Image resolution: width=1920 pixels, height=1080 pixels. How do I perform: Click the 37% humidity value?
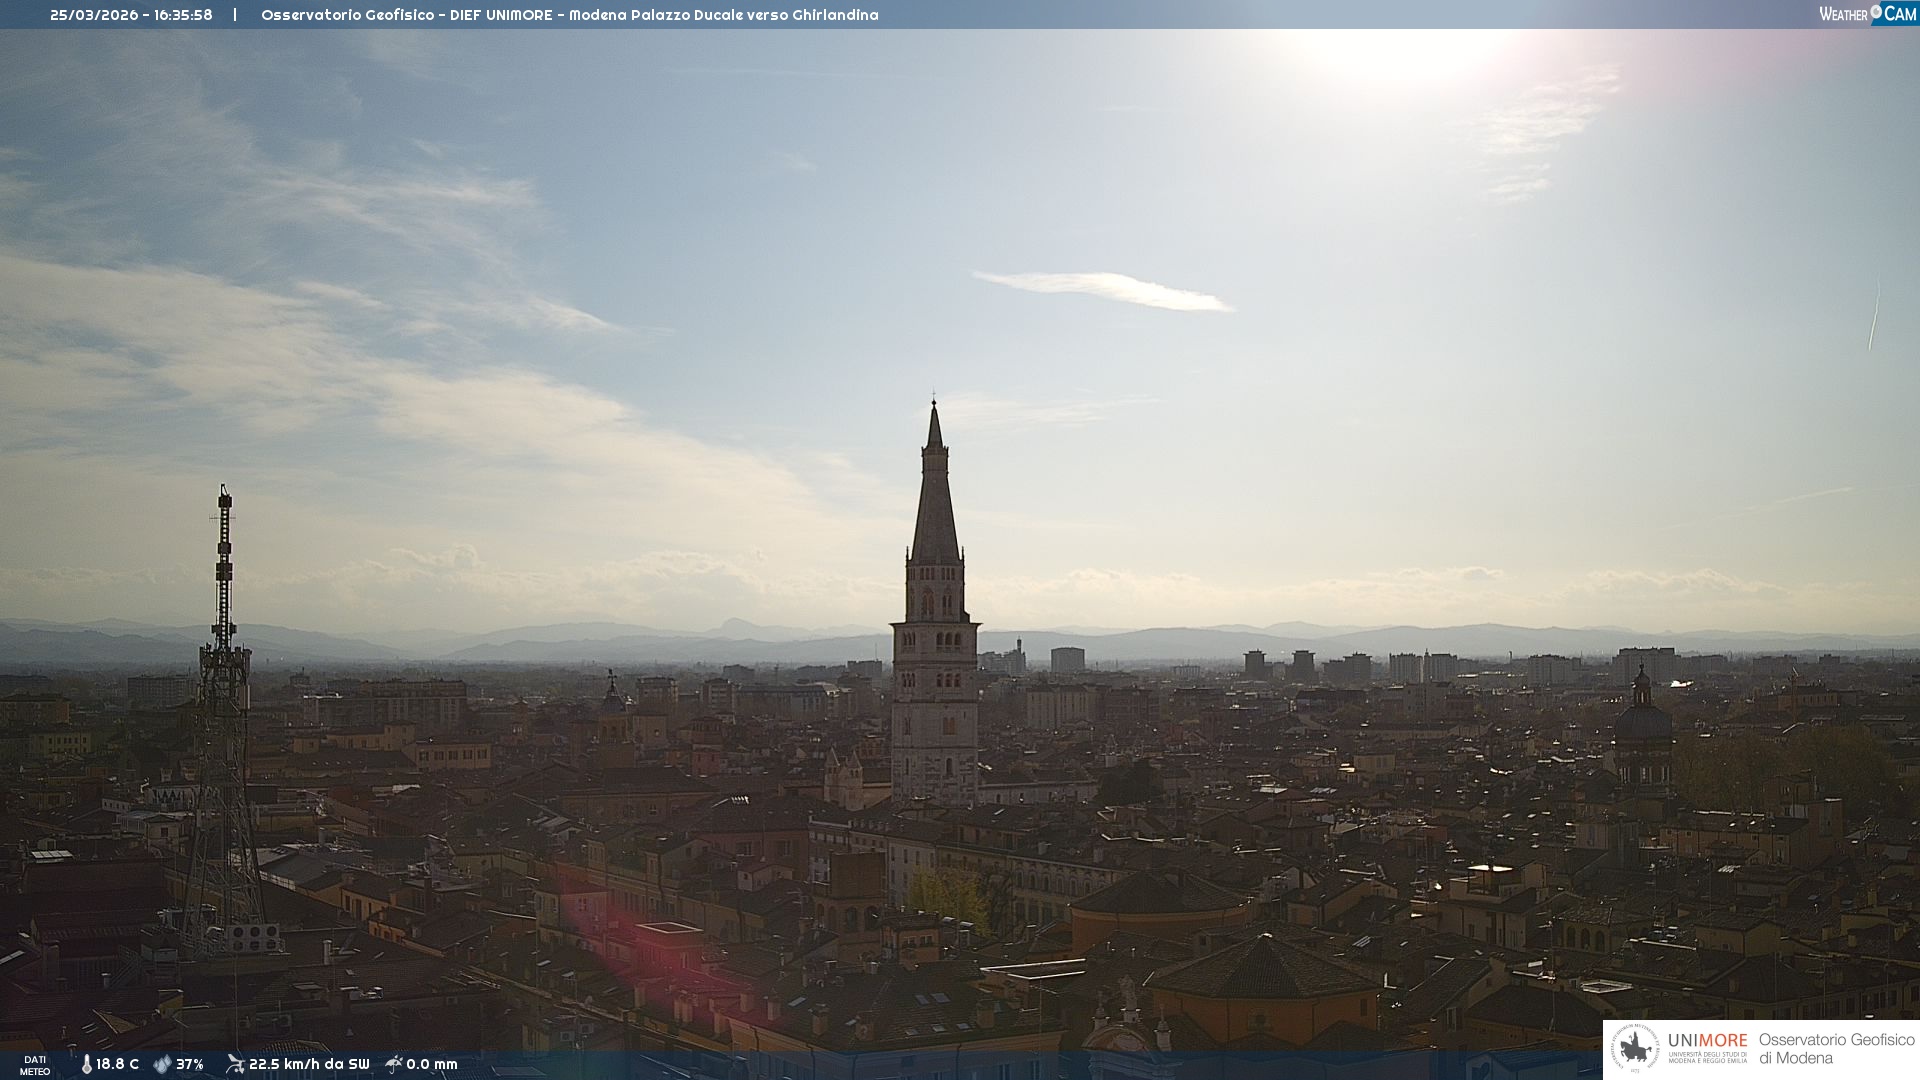click(190, 1064)
